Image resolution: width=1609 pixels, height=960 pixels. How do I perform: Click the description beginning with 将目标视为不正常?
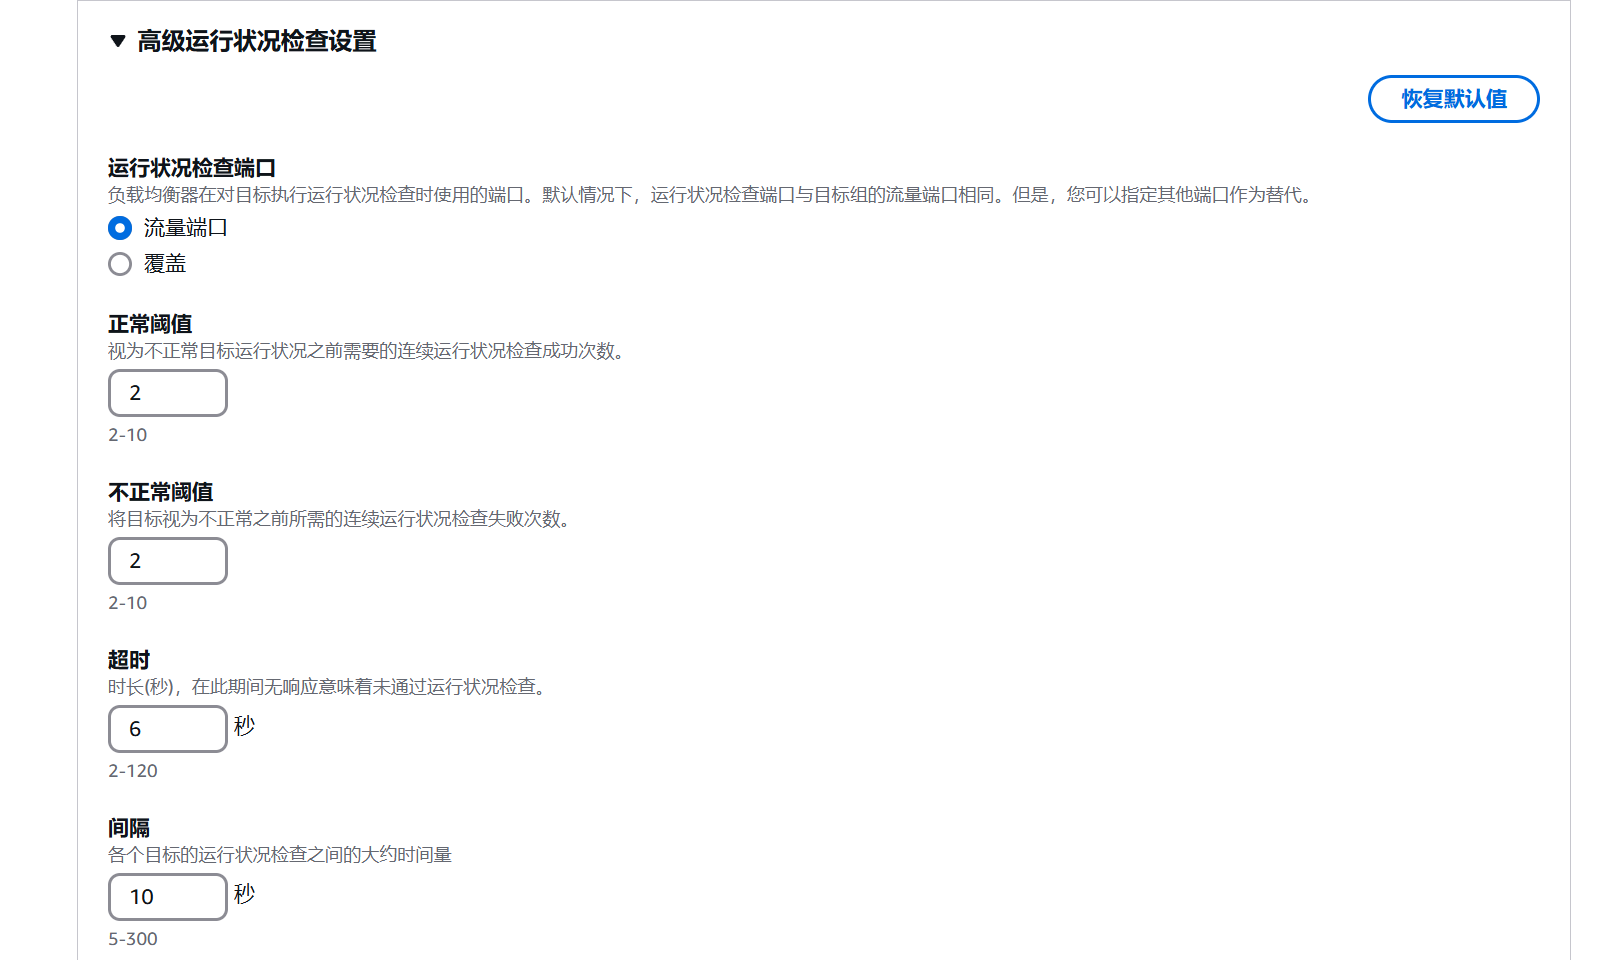click(342, 519)
